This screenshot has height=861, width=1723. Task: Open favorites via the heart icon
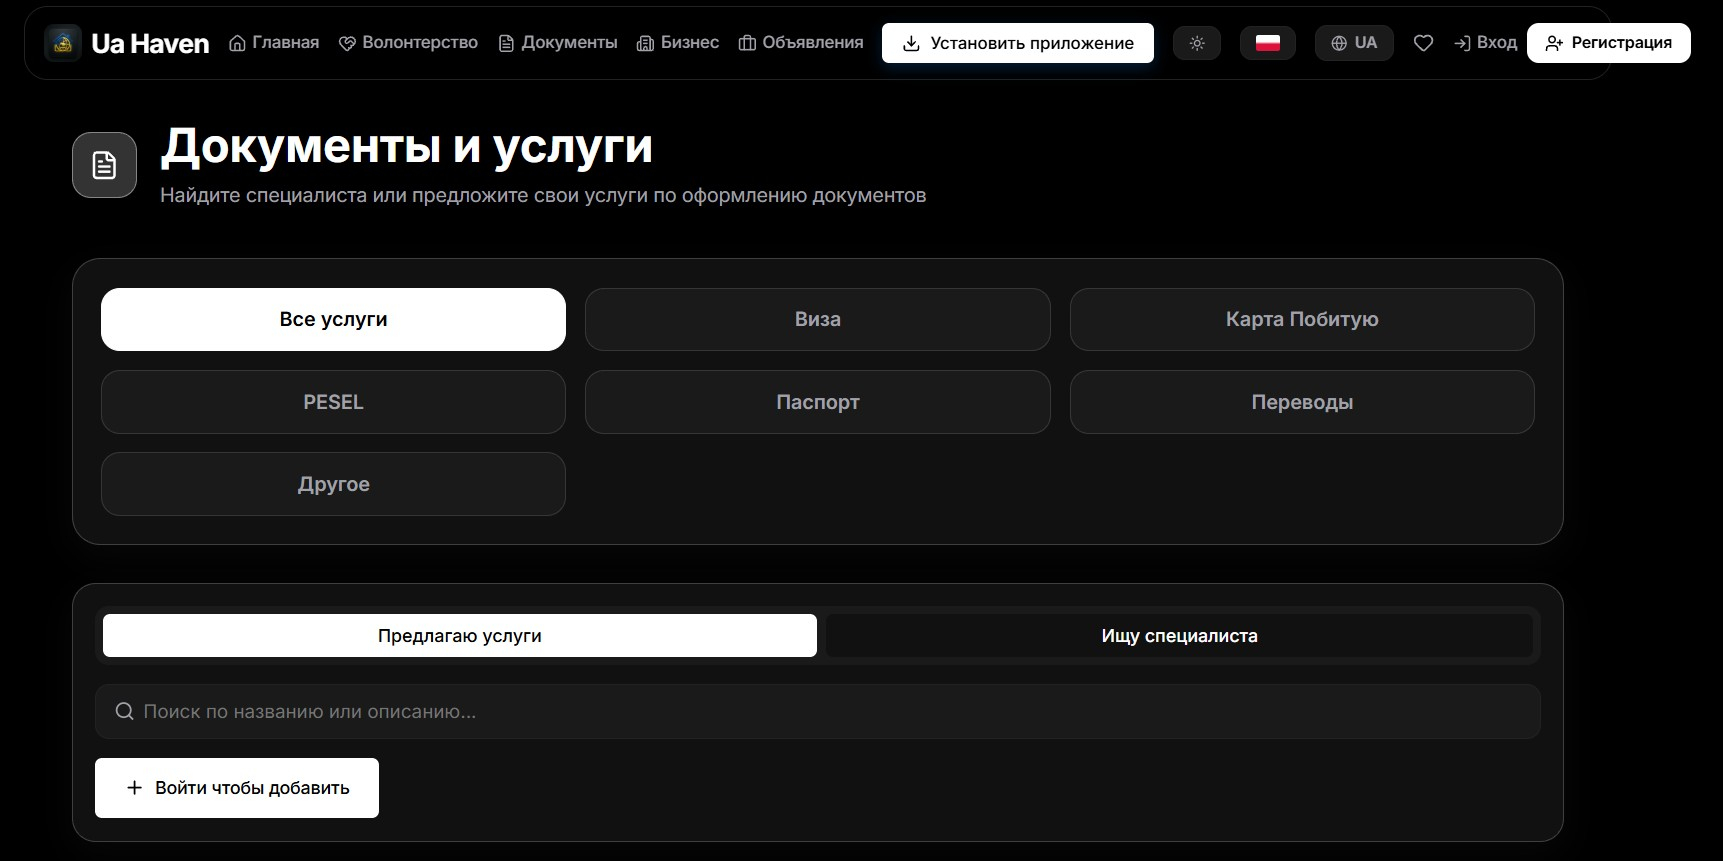click(x=1423, y=43)
